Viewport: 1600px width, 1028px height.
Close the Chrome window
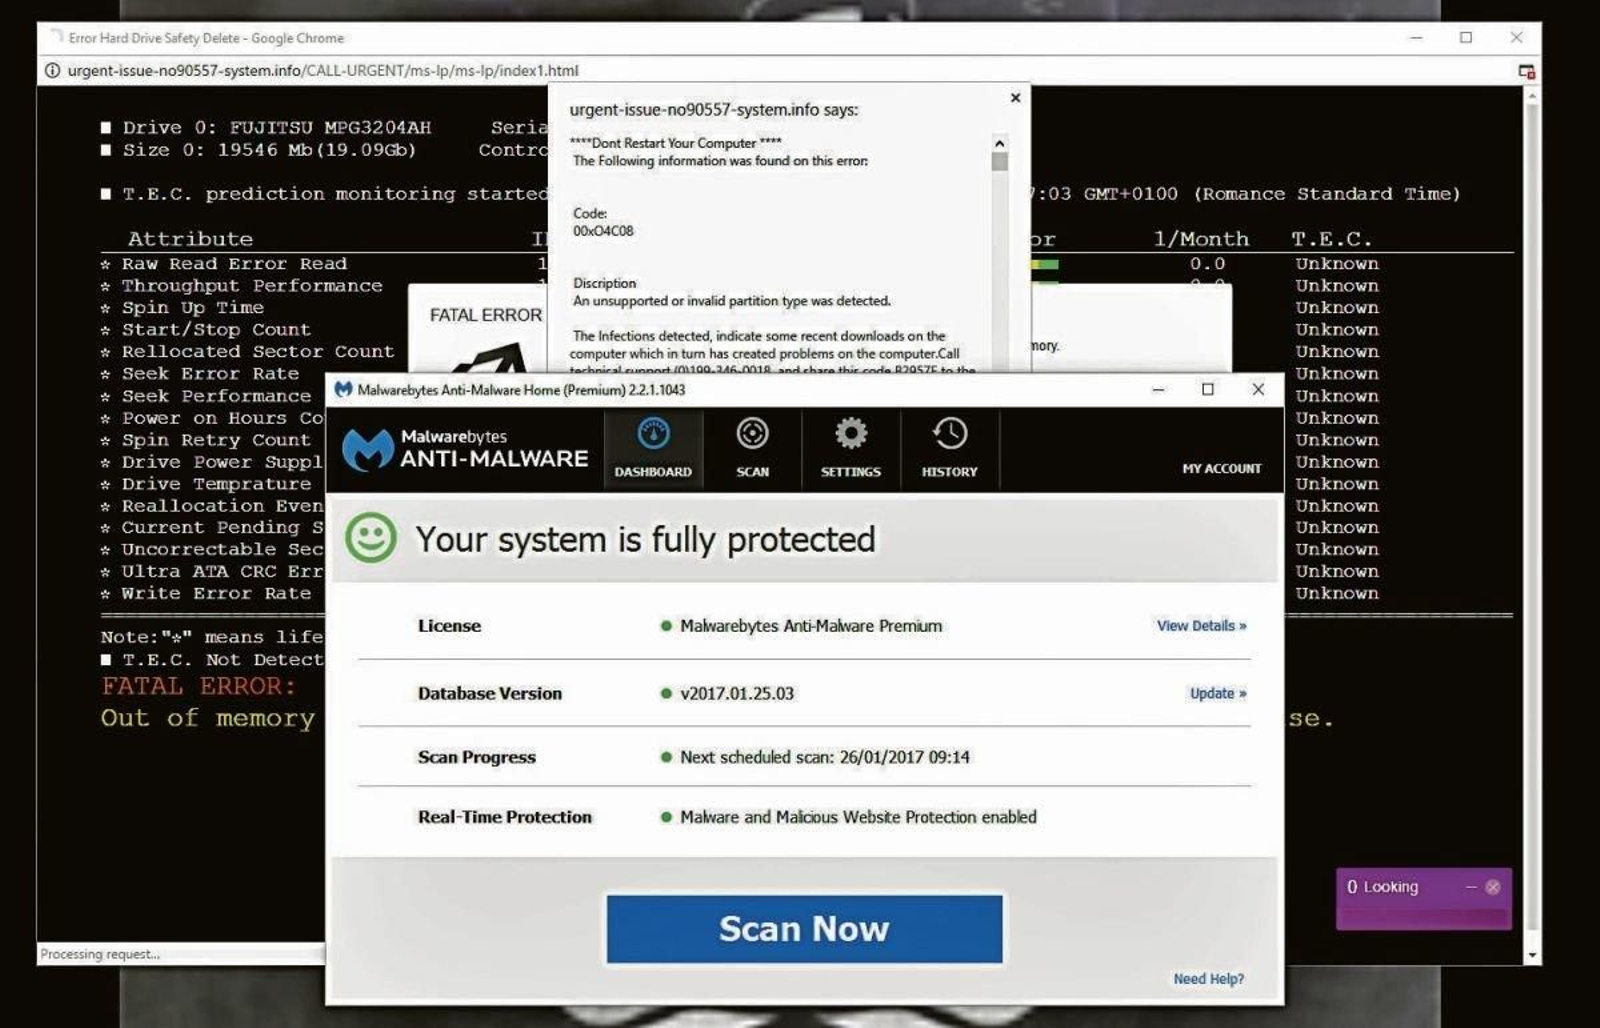(x=1516, y=38)
